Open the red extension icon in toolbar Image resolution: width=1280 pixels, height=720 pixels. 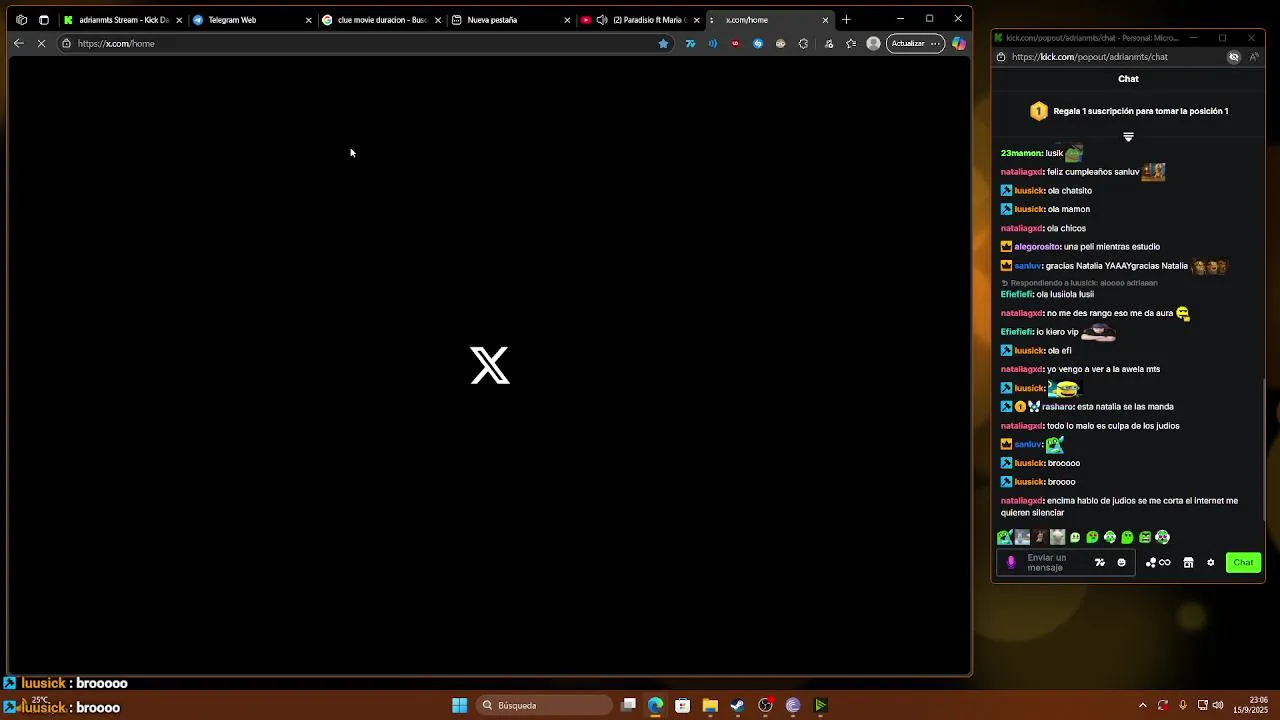pos(736,43)
